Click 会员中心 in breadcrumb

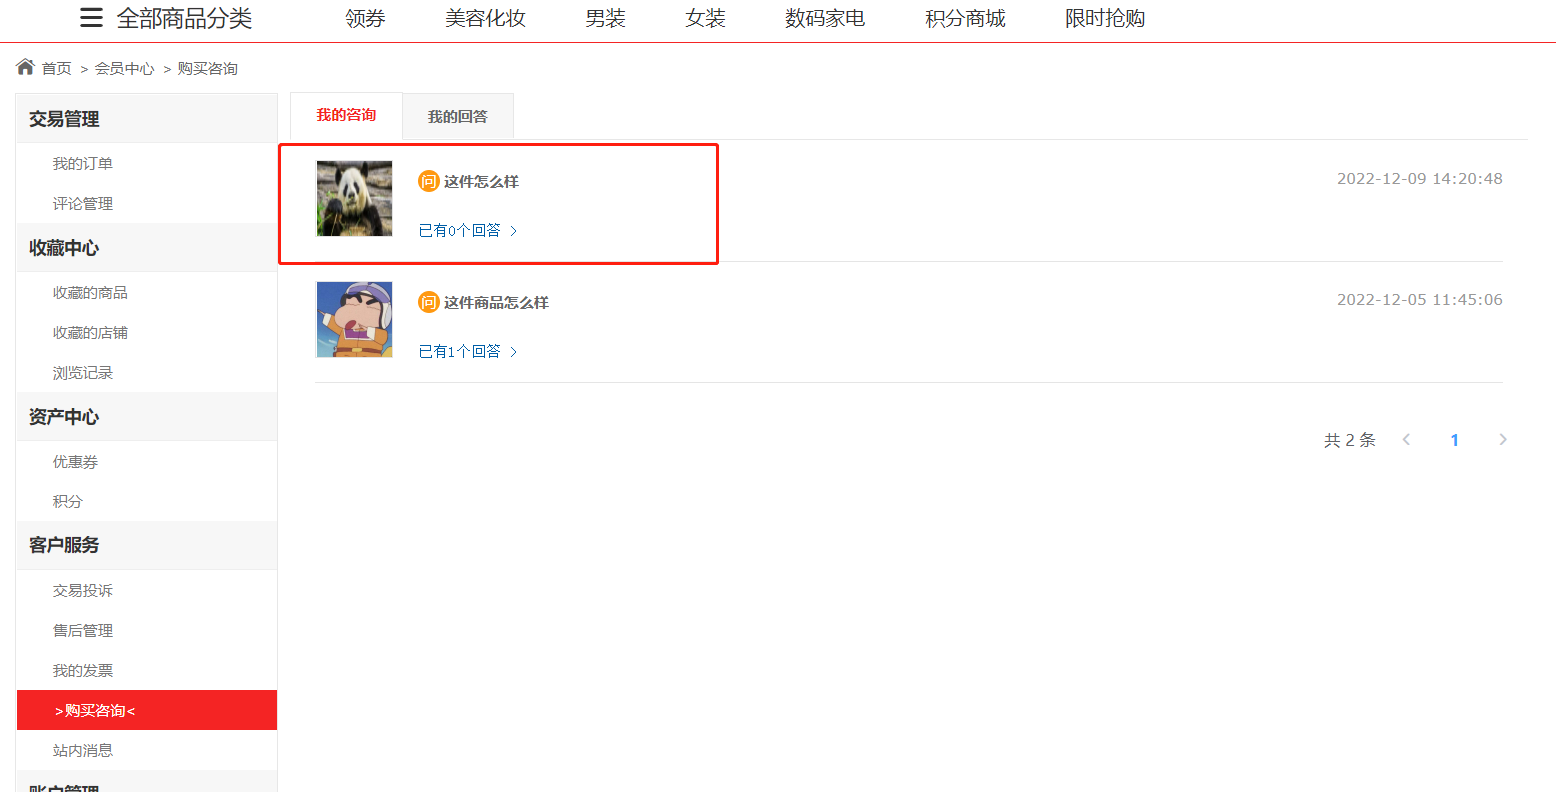click(x=125, y=68)
